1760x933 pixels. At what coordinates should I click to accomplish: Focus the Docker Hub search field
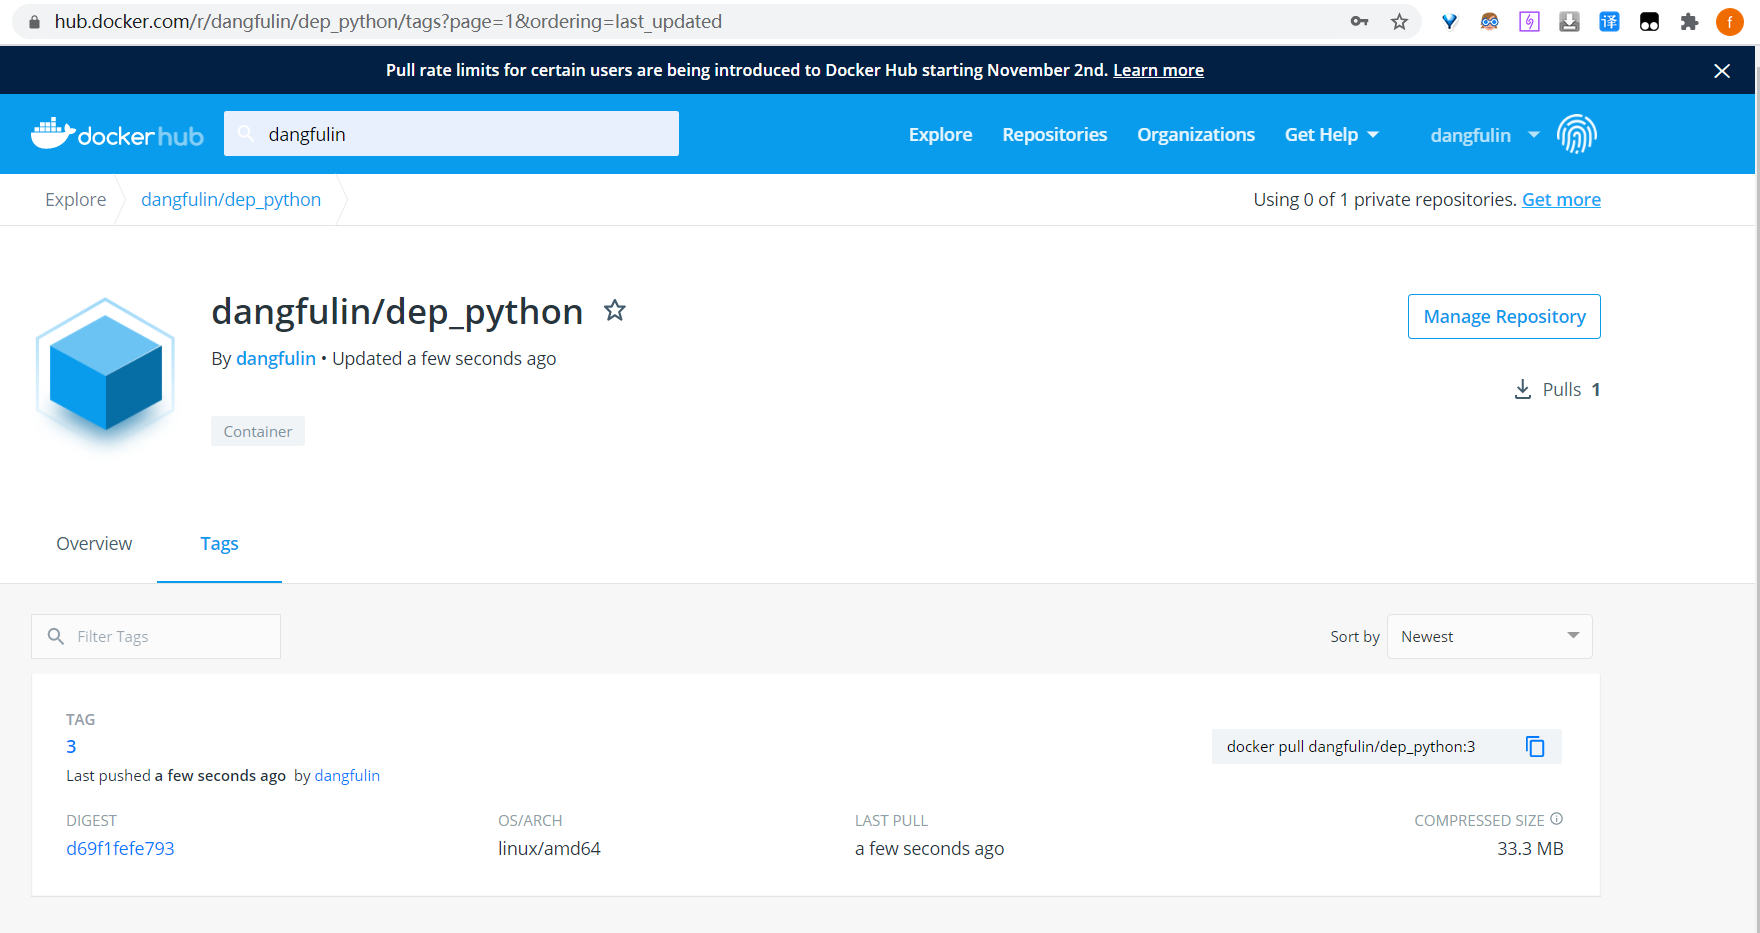pyautogui.click(x=451, y=134)
